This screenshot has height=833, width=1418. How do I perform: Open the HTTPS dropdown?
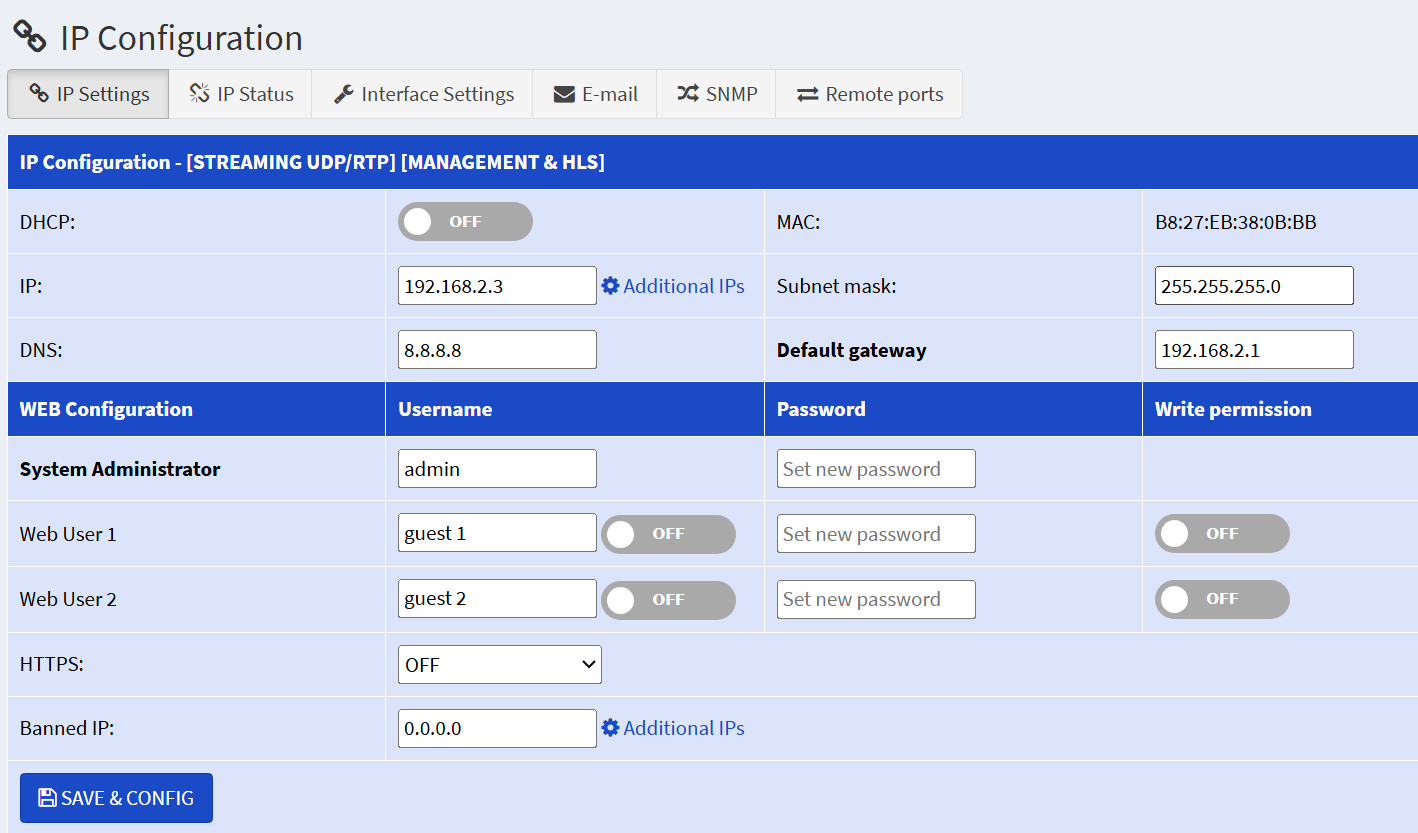click(500, 665)
